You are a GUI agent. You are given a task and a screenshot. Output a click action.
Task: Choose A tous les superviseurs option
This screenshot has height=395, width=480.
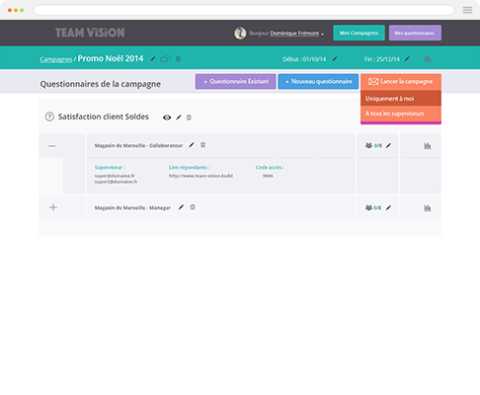[401, 114]
